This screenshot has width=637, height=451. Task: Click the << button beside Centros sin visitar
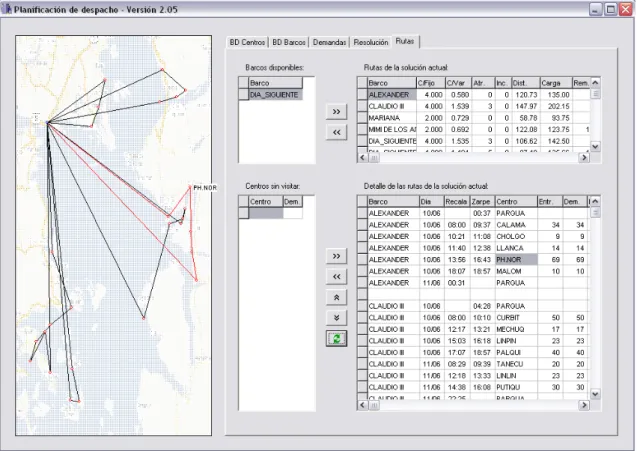(336, 277)
